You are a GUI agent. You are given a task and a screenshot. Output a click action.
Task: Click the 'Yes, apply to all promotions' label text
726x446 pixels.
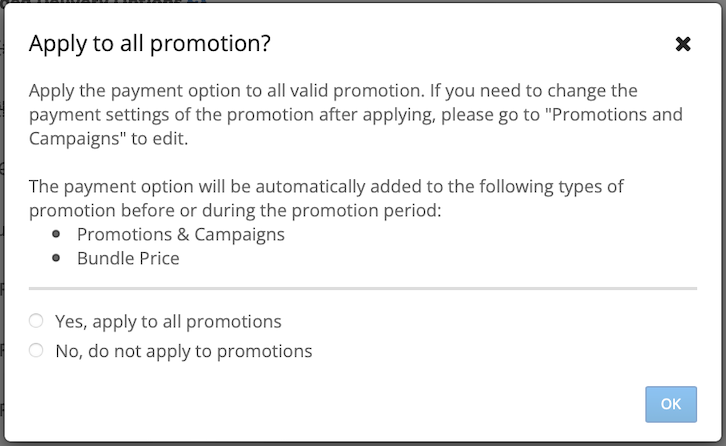(x=168, y=321)
